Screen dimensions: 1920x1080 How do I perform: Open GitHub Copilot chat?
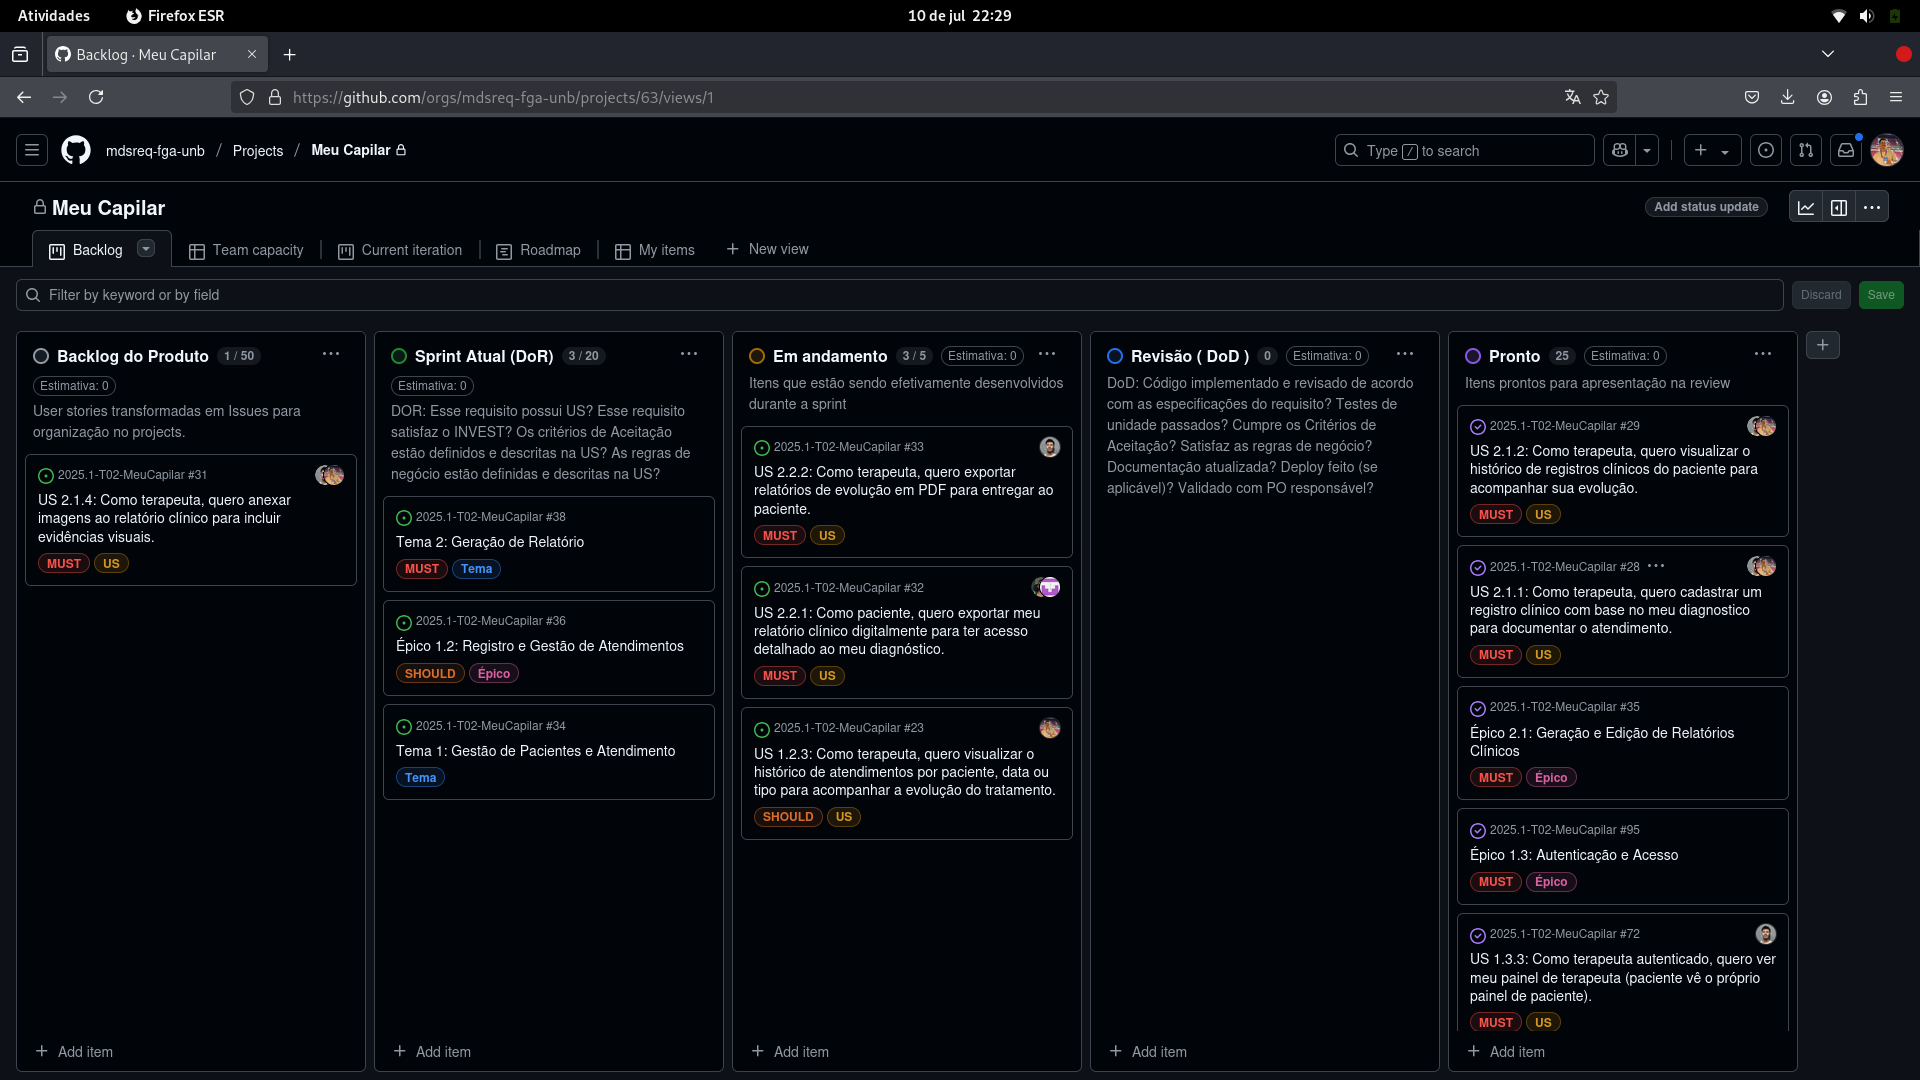tap(1620, 150)
